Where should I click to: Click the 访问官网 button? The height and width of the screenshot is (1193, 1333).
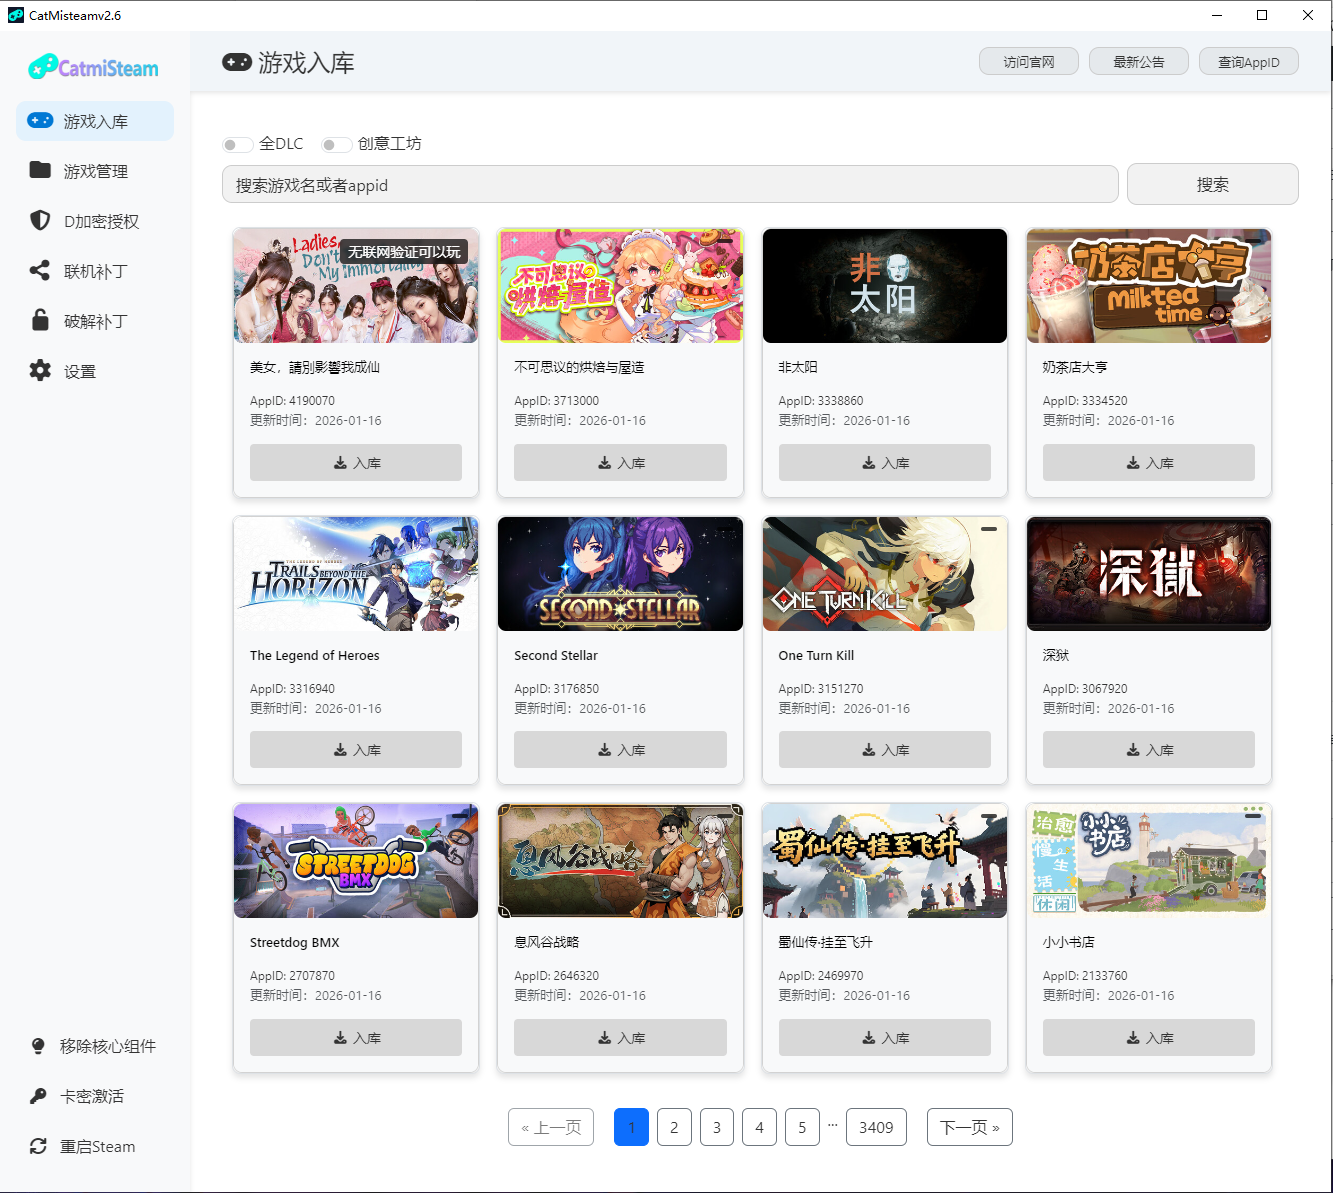pos(1029,61)
